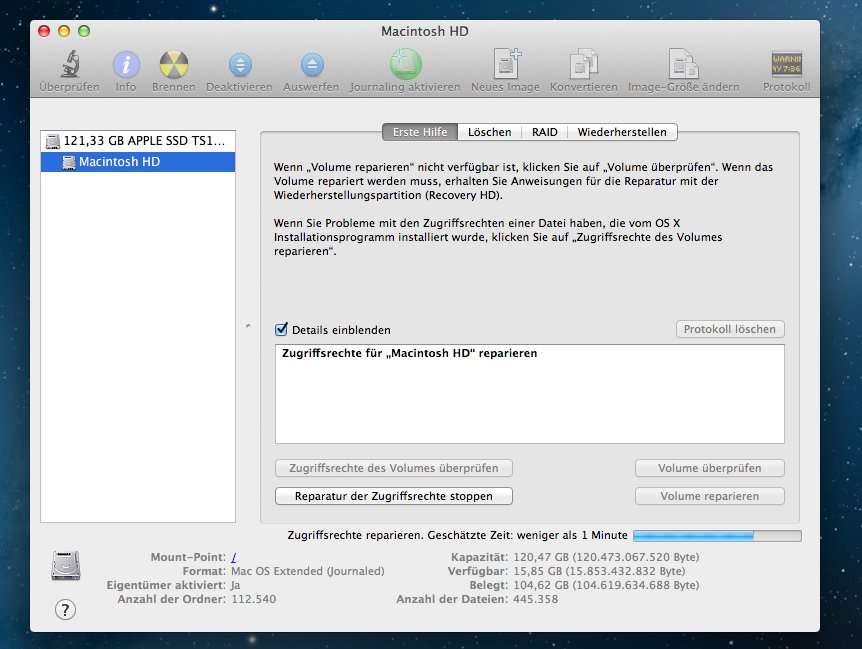
Task: Click Reparatur der Zugriffsrechte stoppen button
Action: click(x=394, y=496)
